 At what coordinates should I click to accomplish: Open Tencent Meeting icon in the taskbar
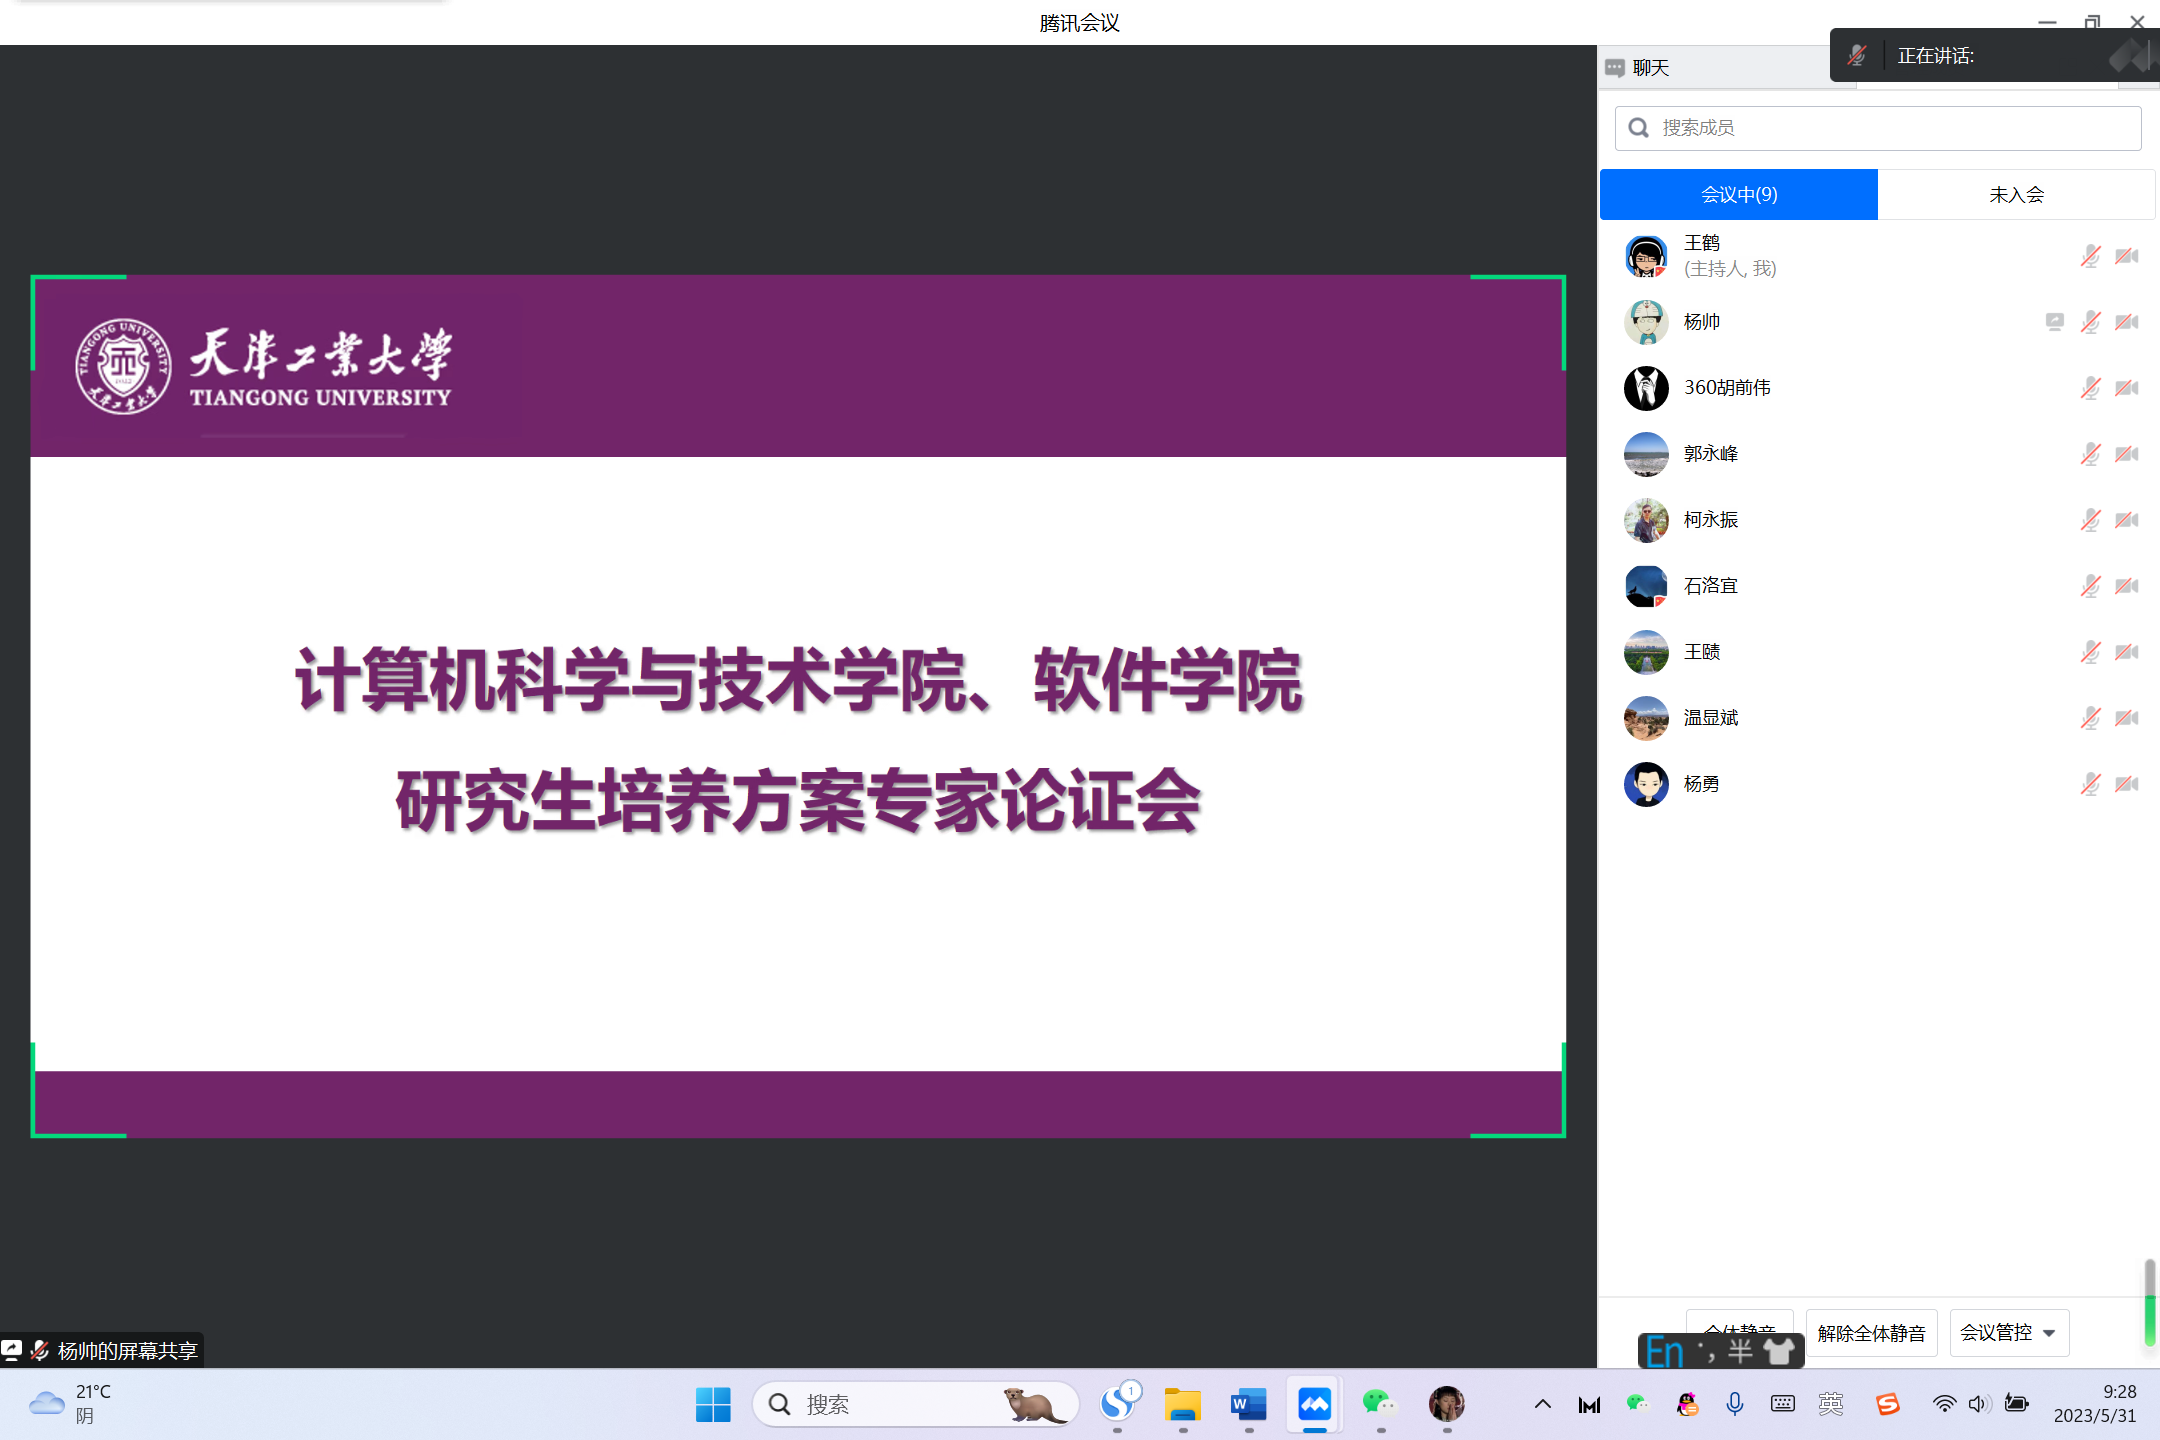coord(1314,1404)
